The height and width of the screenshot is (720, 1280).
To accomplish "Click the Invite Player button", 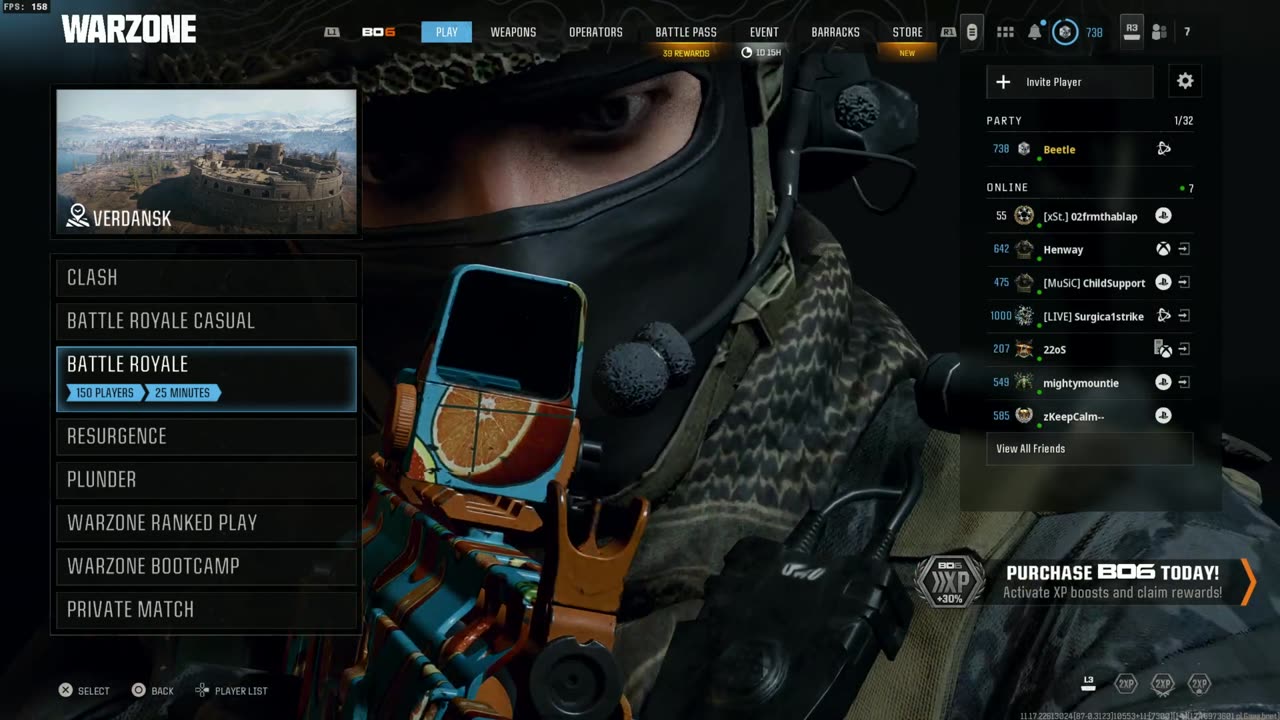I will 1069,82.
